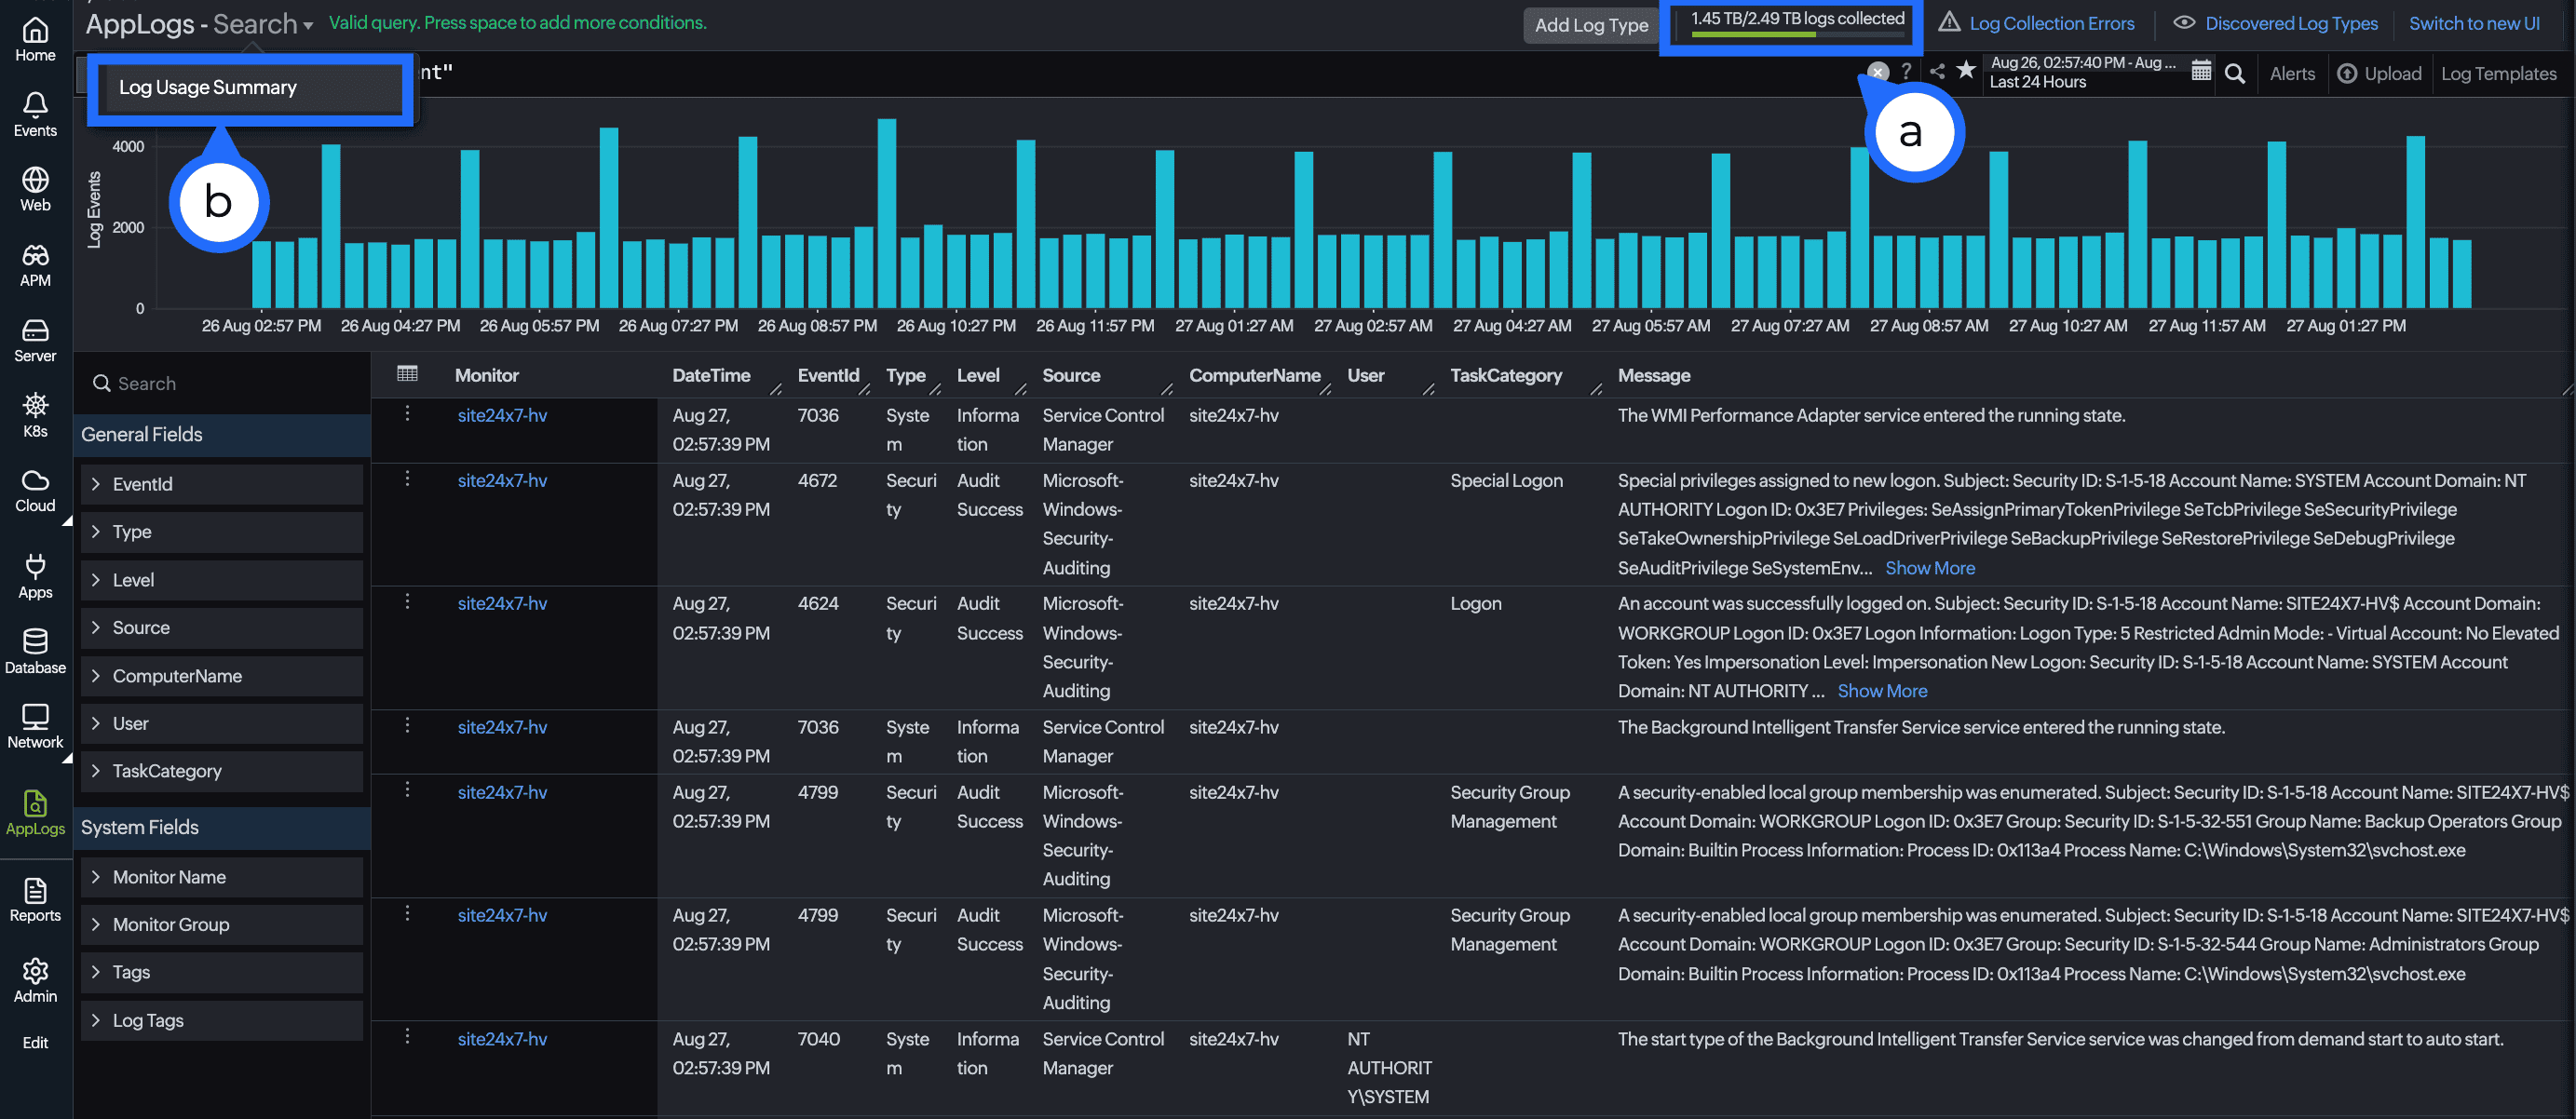The width and height of the screenshot is (2576, 1119).
Task: Expand the ComputerName field
Action: (x=222, y=676)
